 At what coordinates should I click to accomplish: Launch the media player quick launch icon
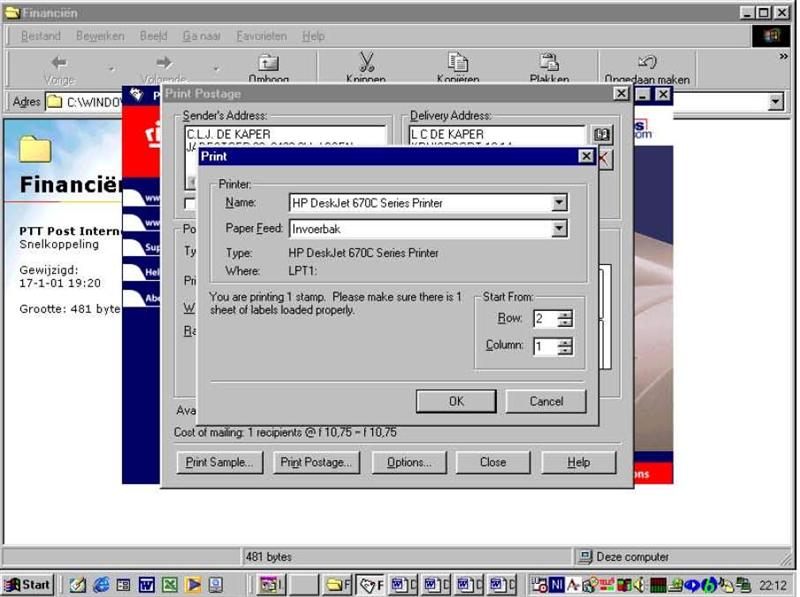(x=193, y=585)
